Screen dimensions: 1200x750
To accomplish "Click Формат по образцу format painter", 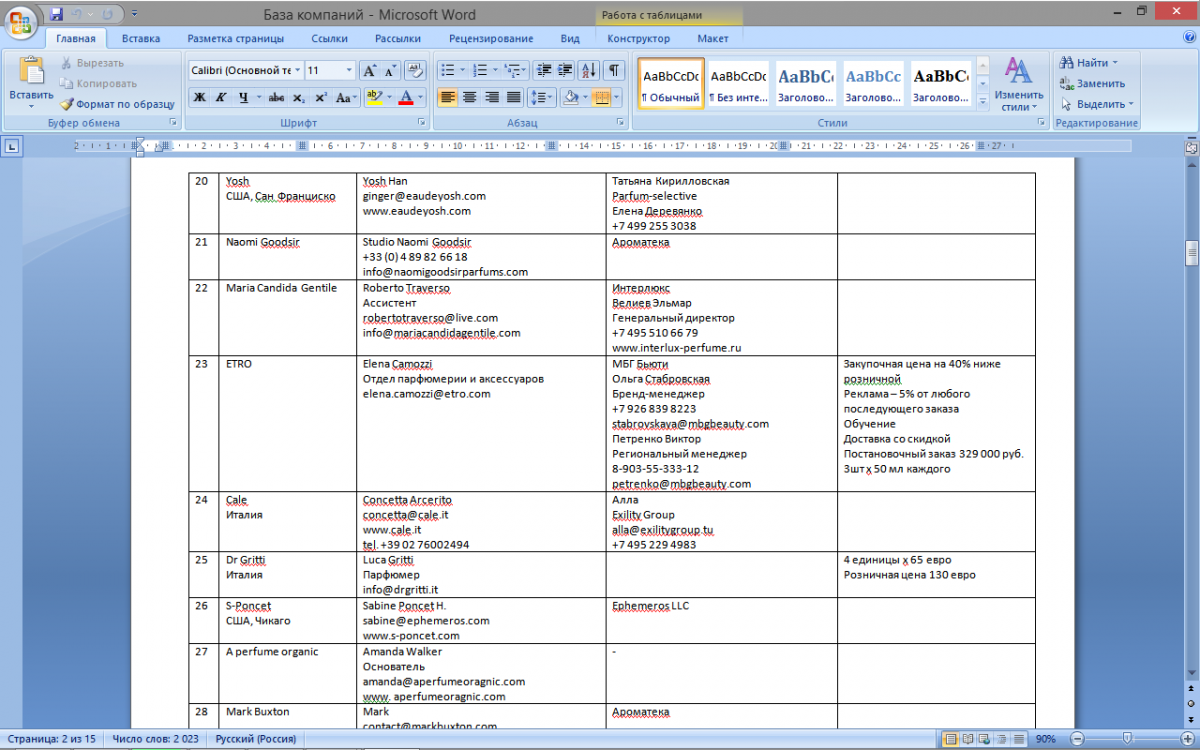I will [116, 103].
